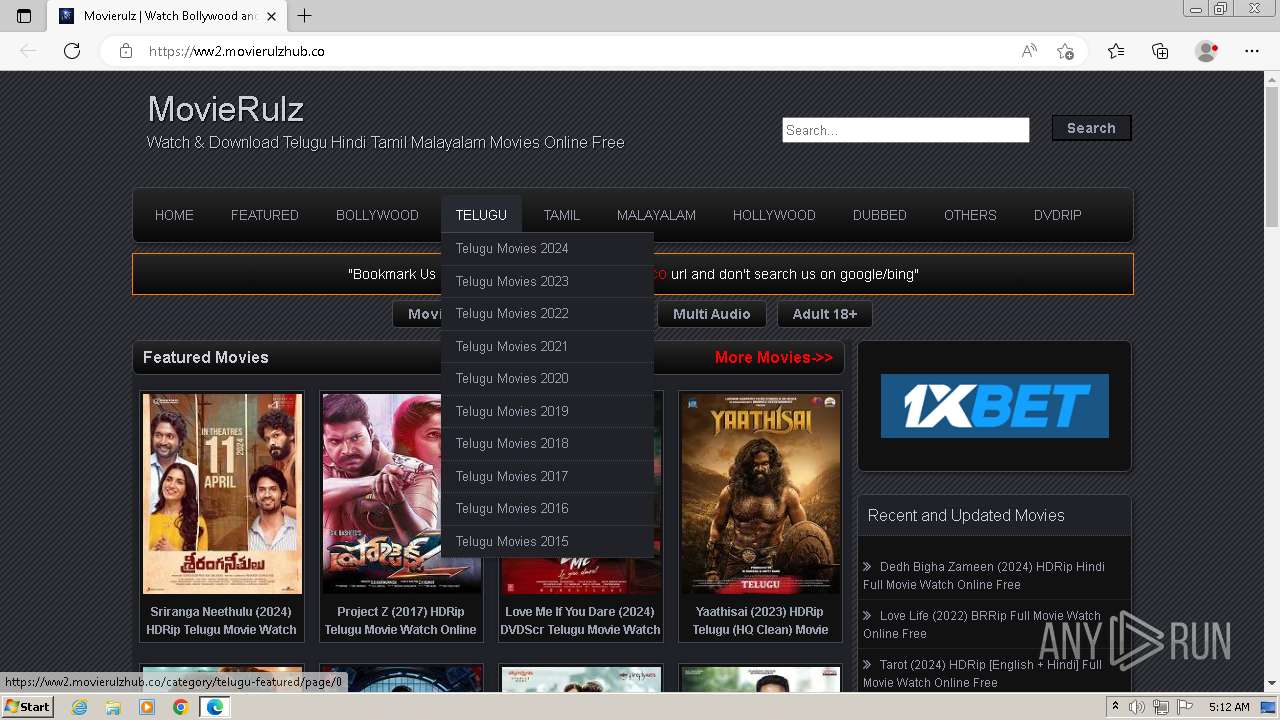This screenshot has height=720, width=1280.
Task: Select Telugu Movies 2018 from dropdown
Action: [x=547, y=443]
